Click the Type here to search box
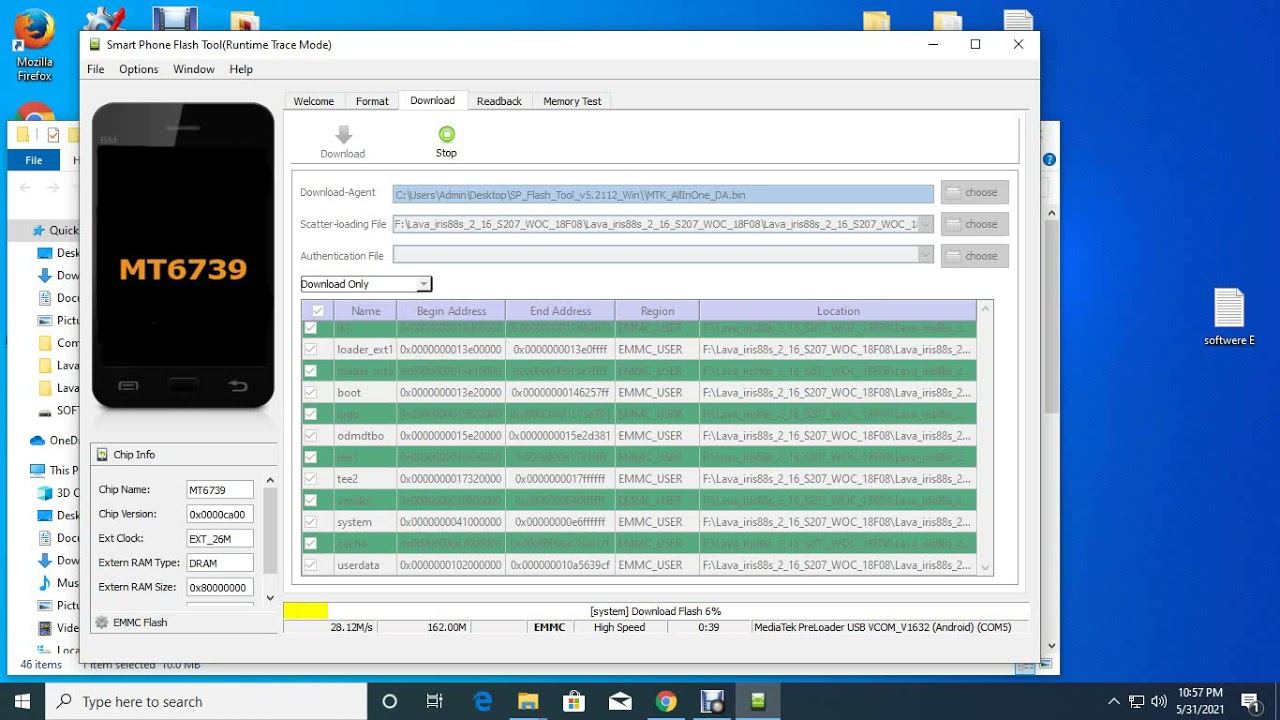This screenshot has width=1280, height=720. click(206, 701)
